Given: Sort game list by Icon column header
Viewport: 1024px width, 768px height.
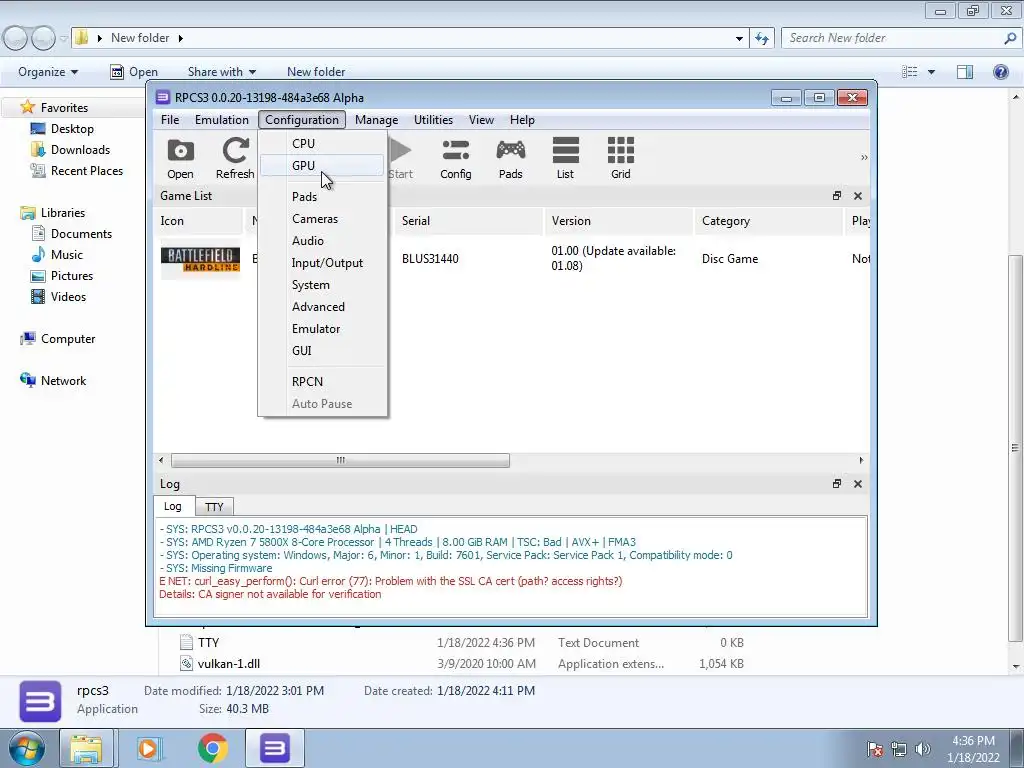Looking at the screenshot, I should point(199,221).
